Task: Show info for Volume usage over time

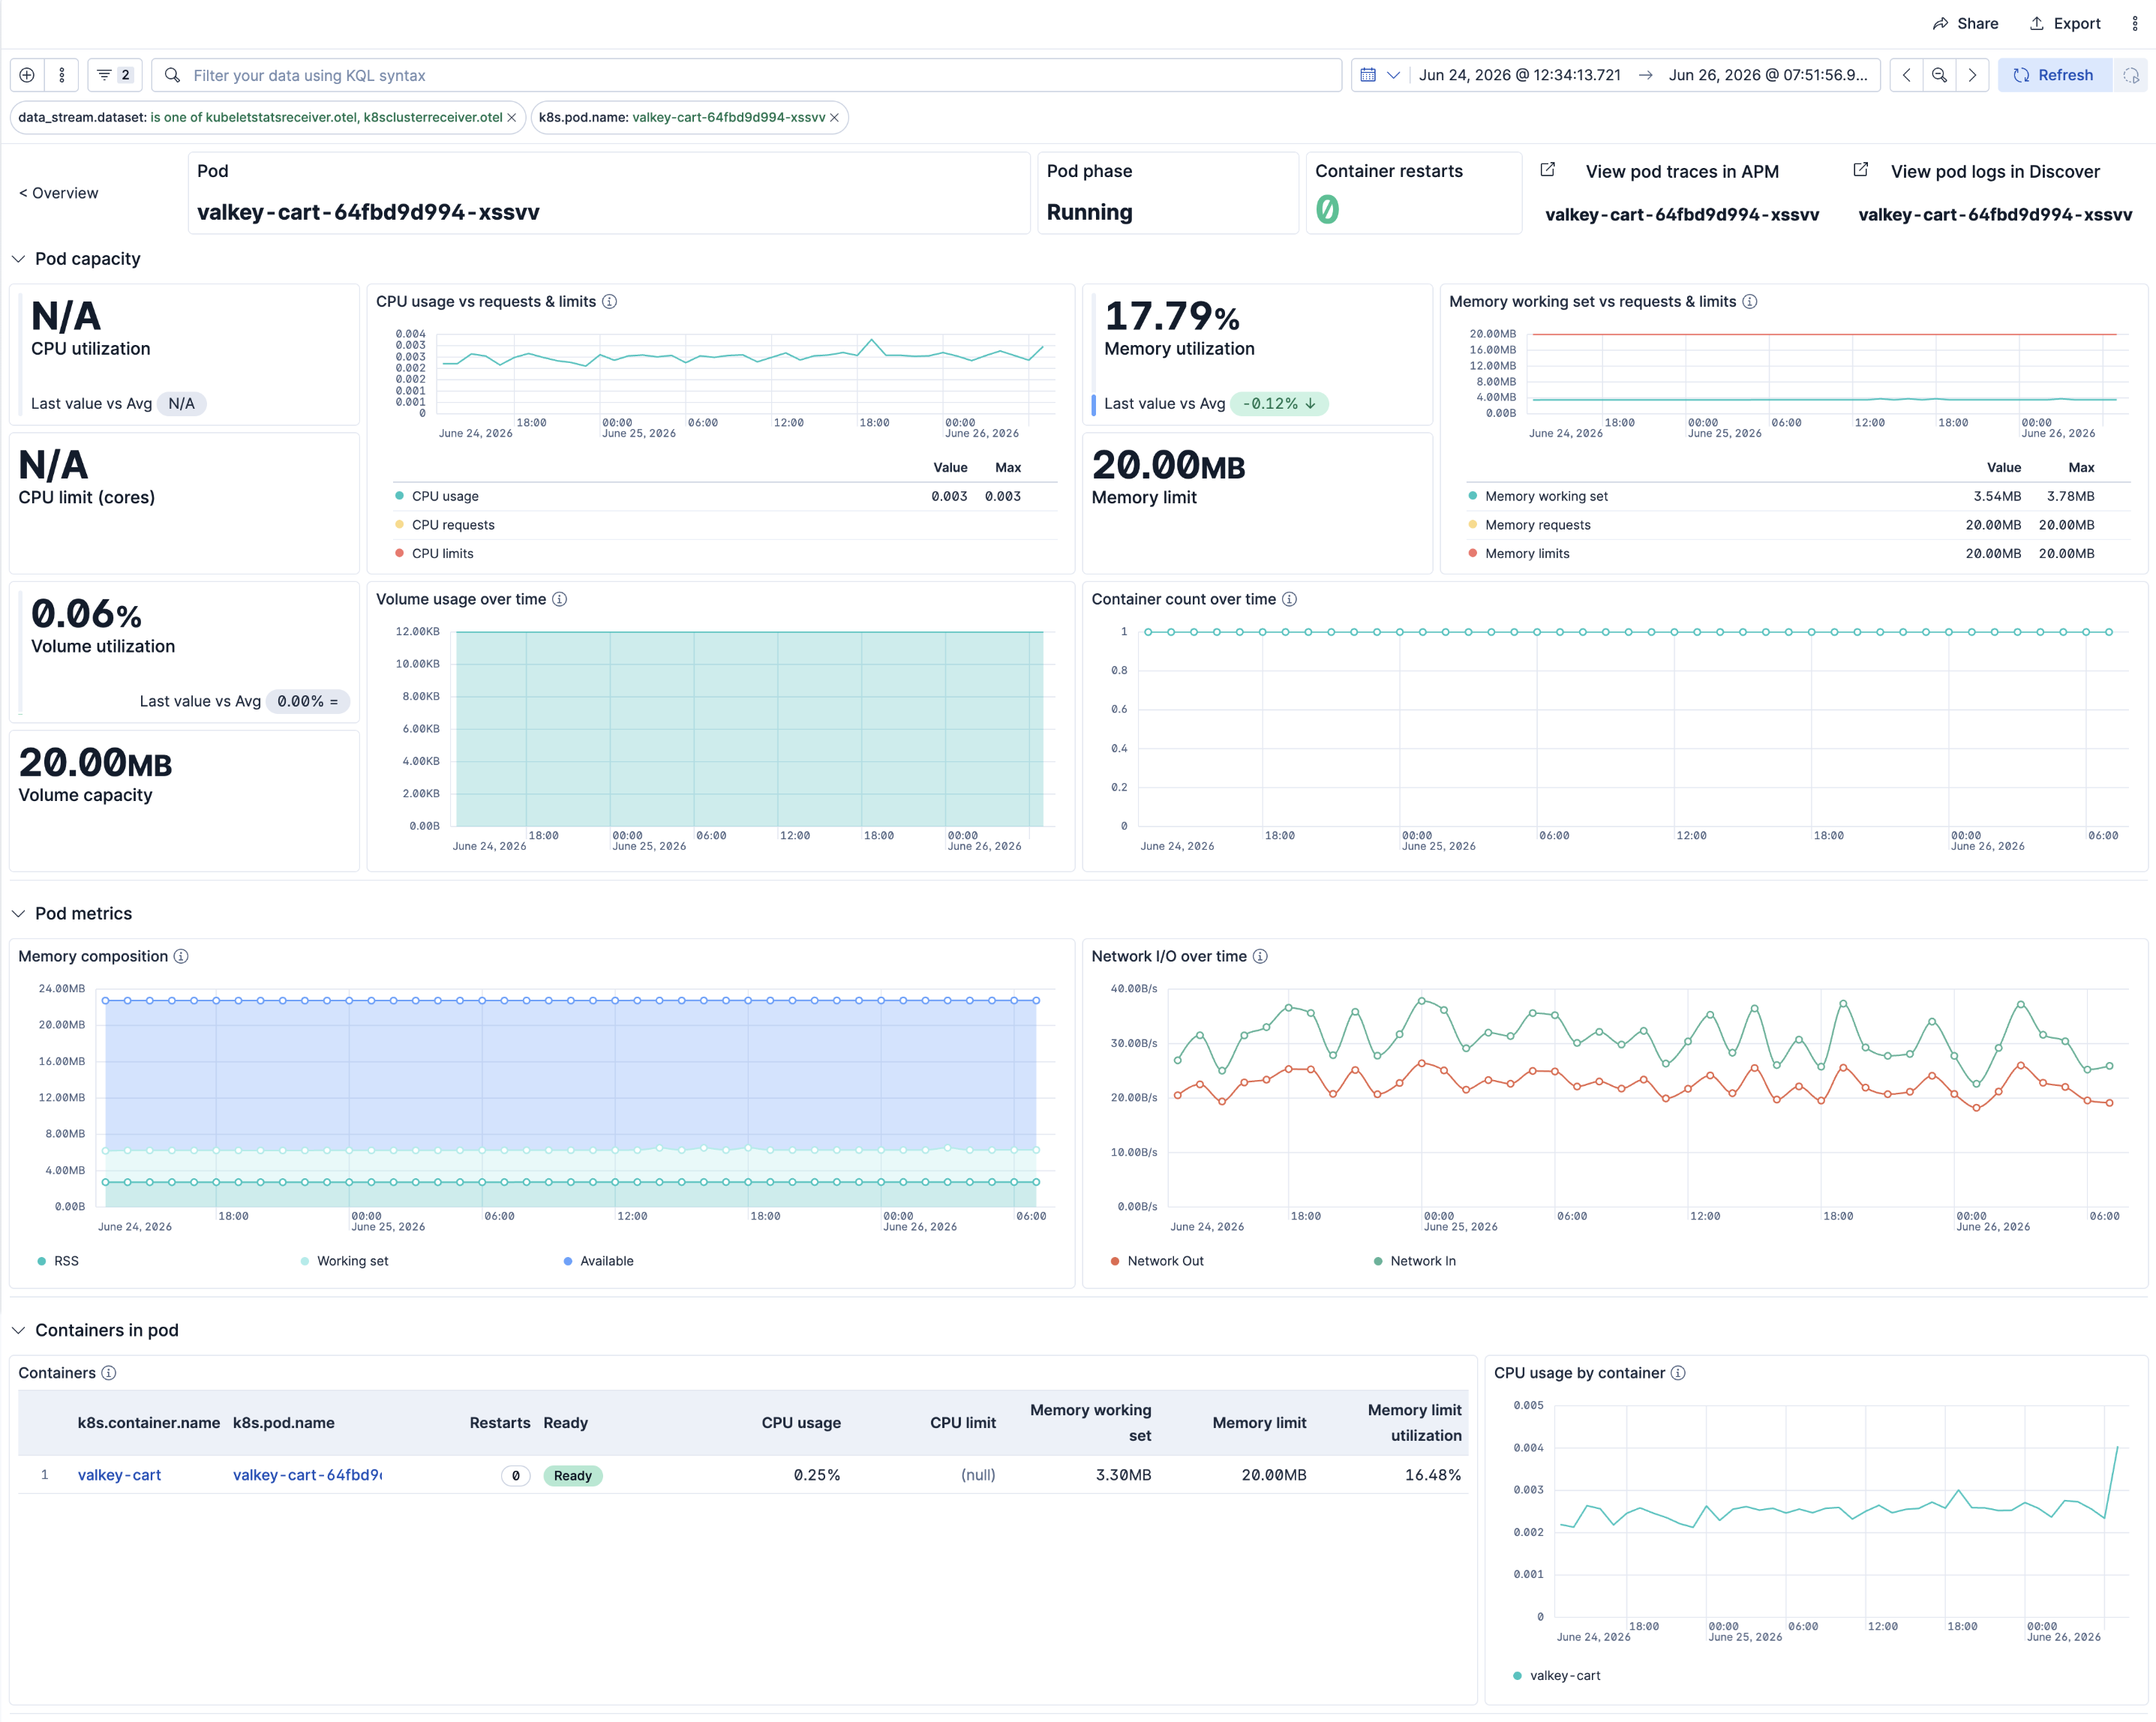Action: tap(560, 599)
